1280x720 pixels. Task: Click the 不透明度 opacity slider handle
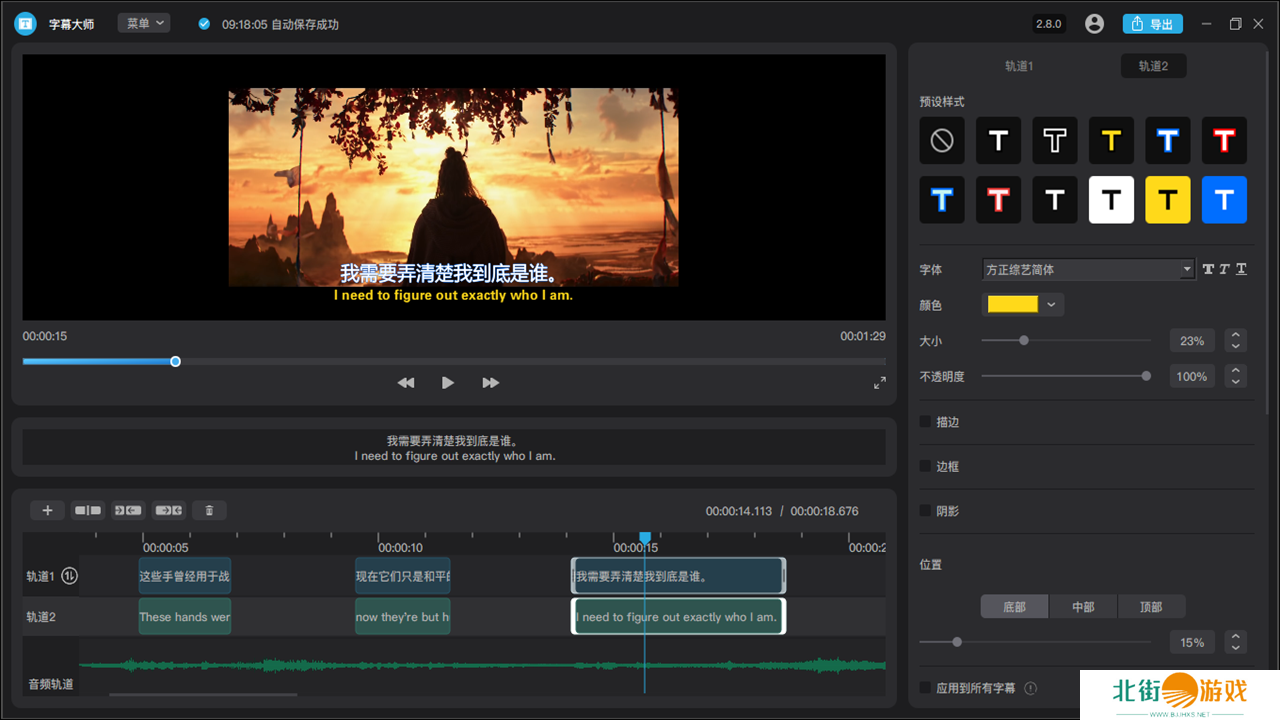coord(1146,377)
